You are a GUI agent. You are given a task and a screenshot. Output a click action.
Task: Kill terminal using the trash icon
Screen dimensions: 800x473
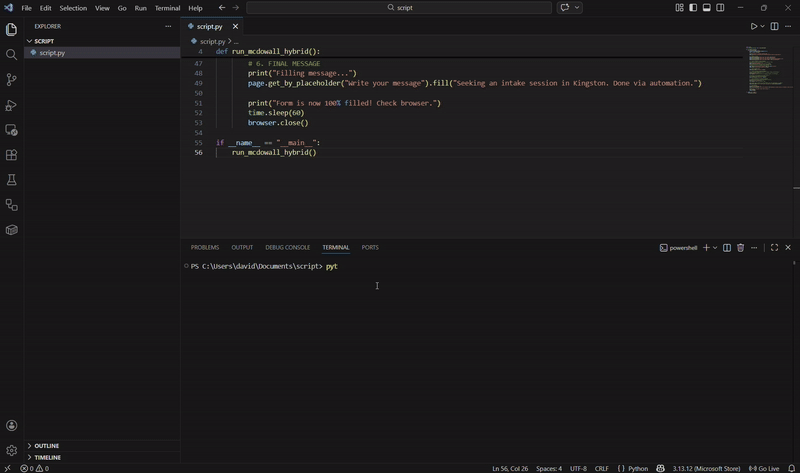[x=740, y=247]
